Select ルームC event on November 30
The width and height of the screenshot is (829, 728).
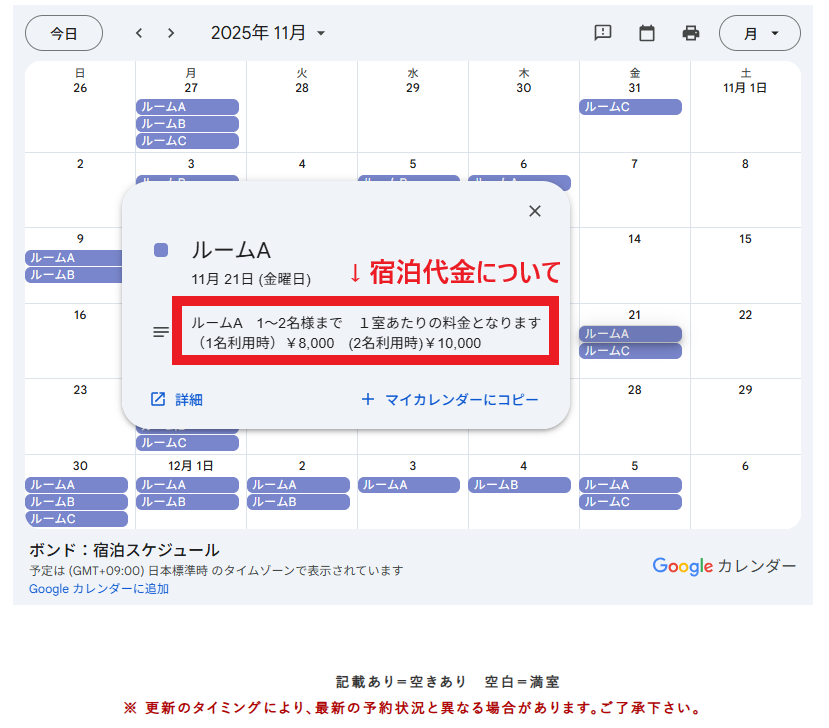76,519
